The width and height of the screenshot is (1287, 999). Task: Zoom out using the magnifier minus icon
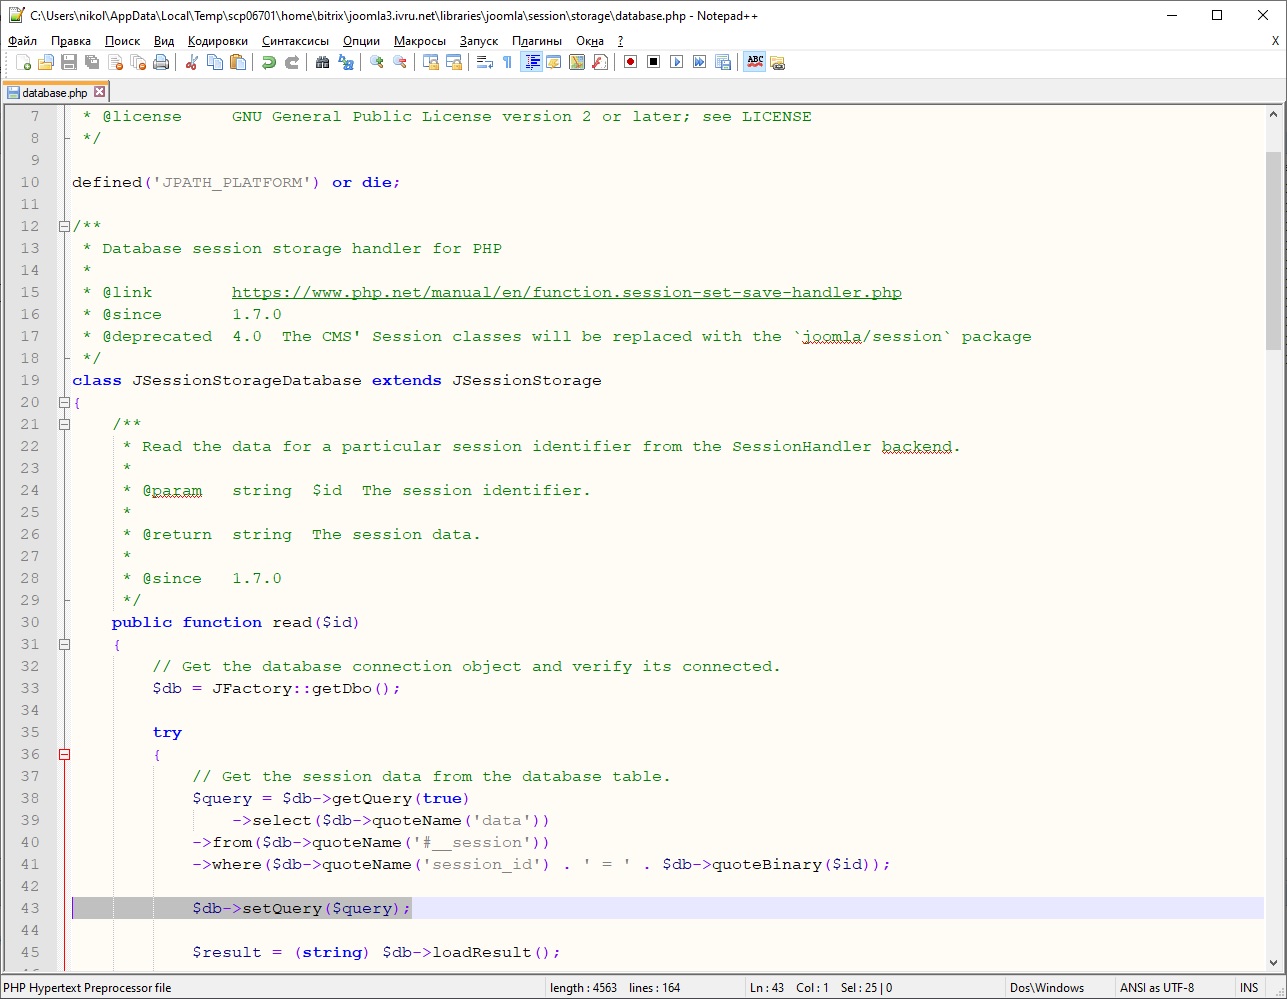[x=400, y=62]
